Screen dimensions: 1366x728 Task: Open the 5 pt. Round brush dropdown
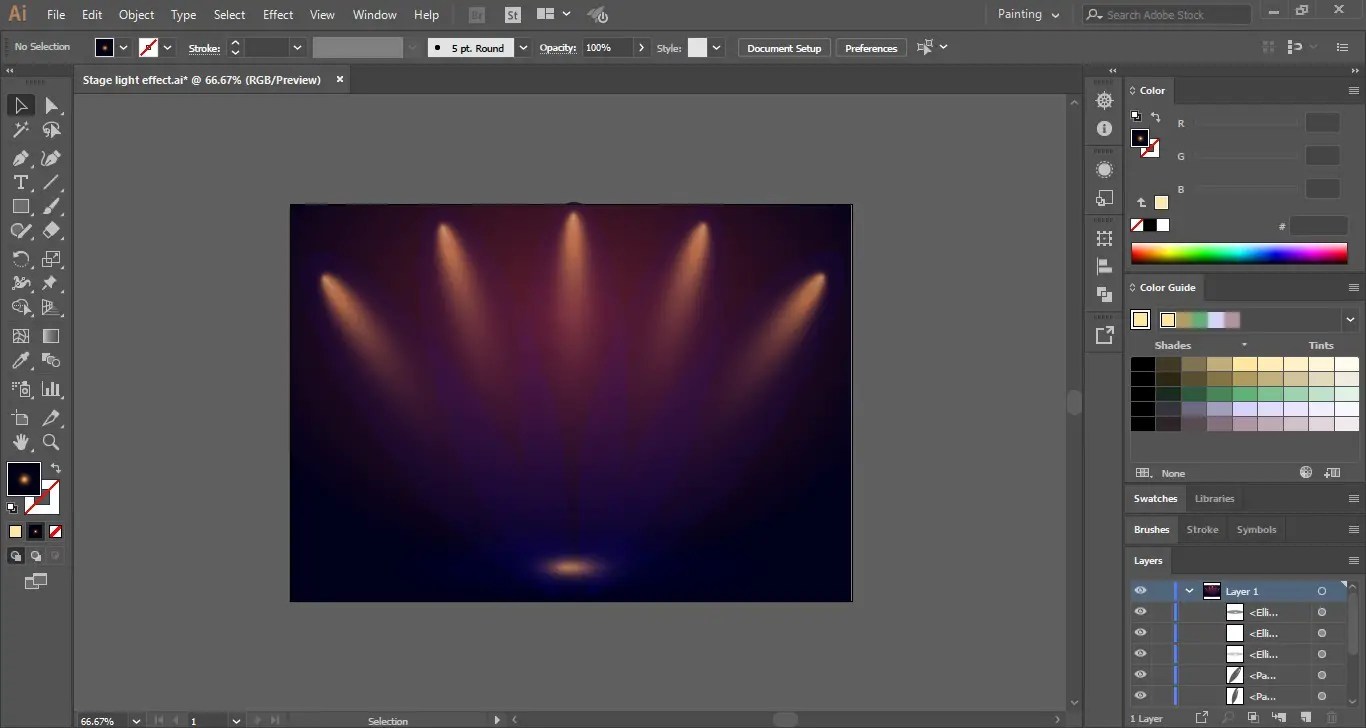pyautogui.click(x=522, y=47)
